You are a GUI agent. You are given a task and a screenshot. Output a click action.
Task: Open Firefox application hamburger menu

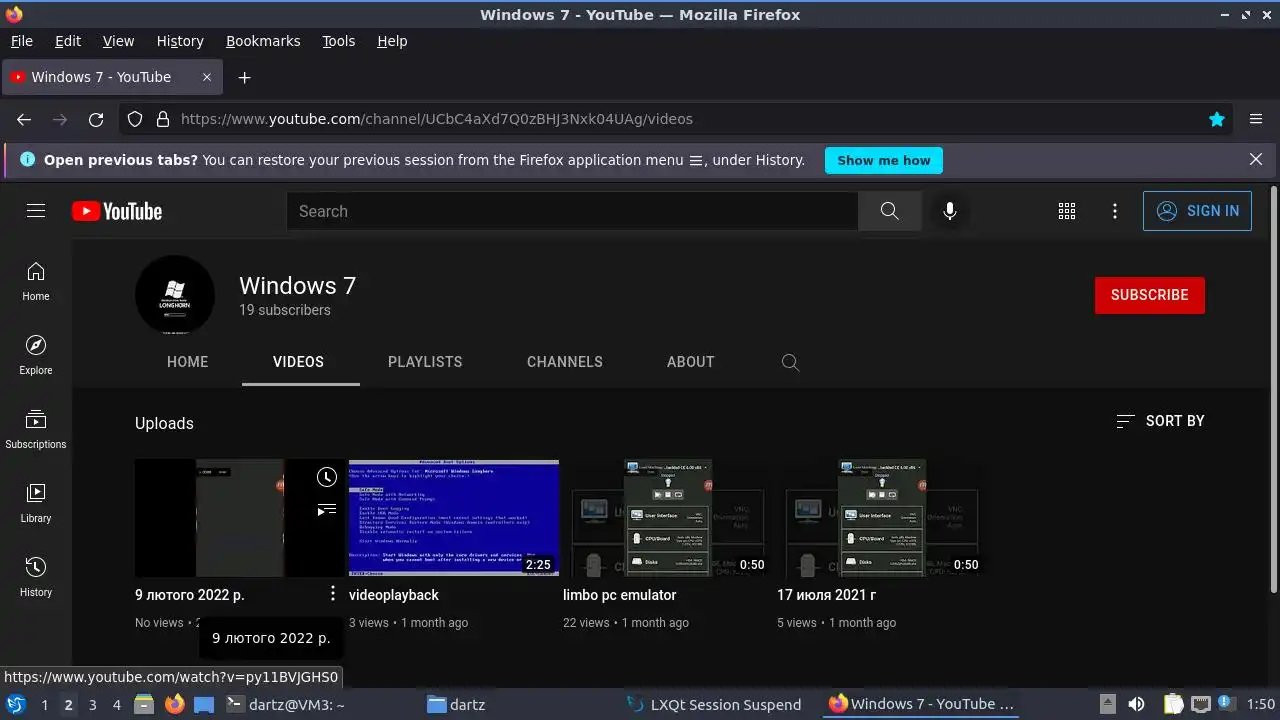(x=1256, y=119)
